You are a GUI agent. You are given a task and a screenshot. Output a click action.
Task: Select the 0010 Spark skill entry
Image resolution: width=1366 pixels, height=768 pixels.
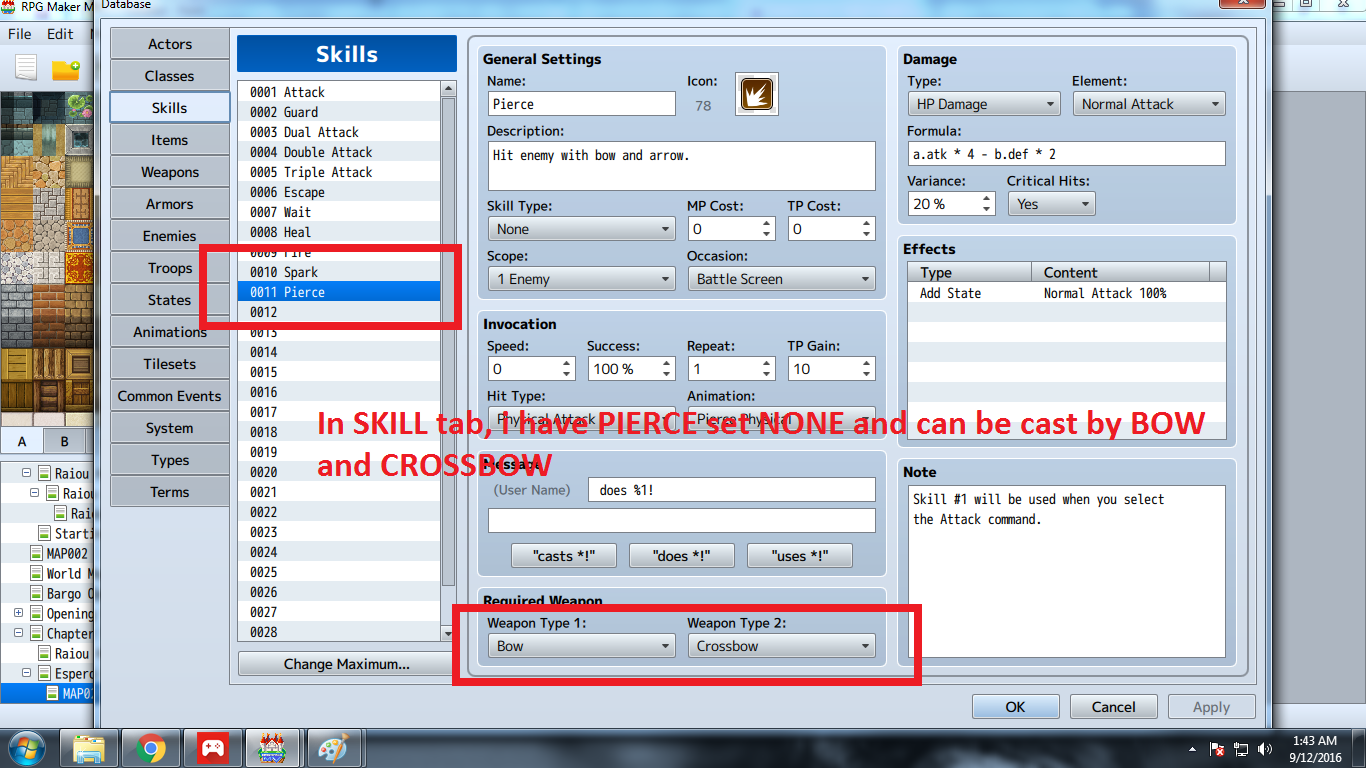[x=339, y=272]
